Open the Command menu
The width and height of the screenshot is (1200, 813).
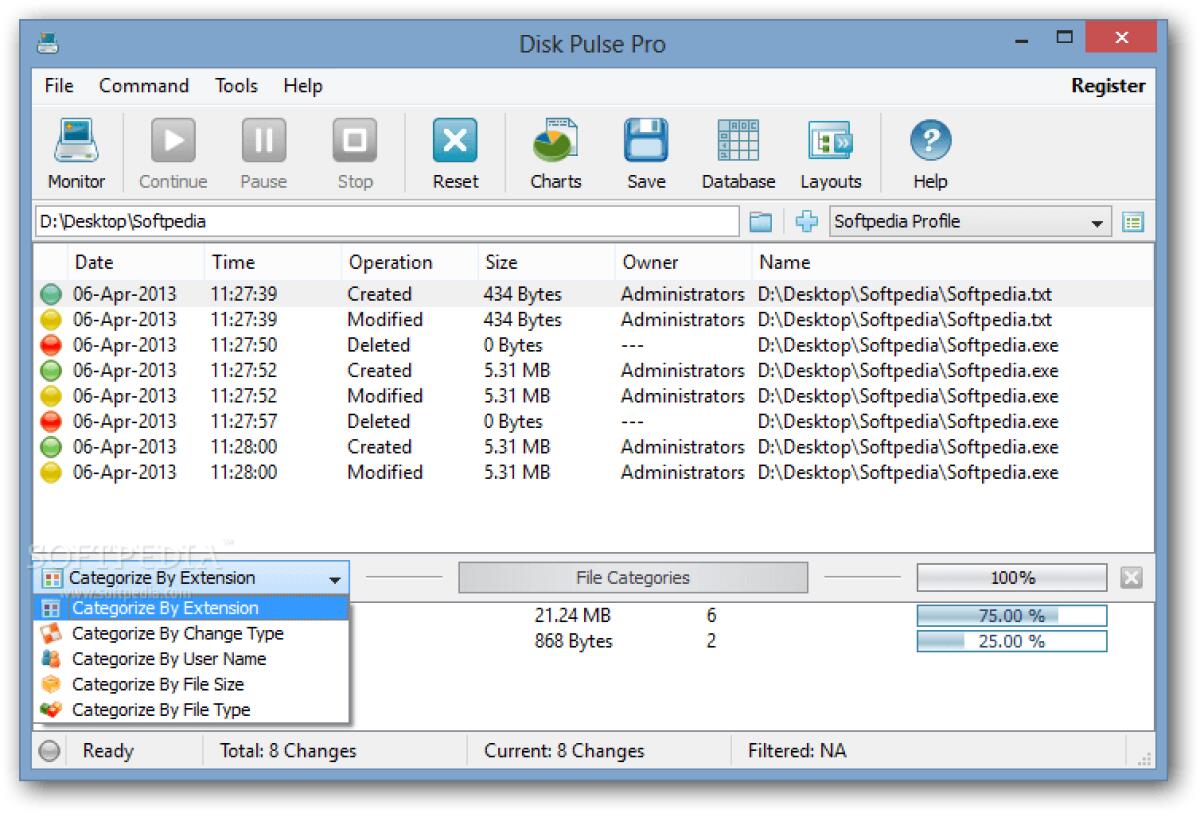(143, 86)
